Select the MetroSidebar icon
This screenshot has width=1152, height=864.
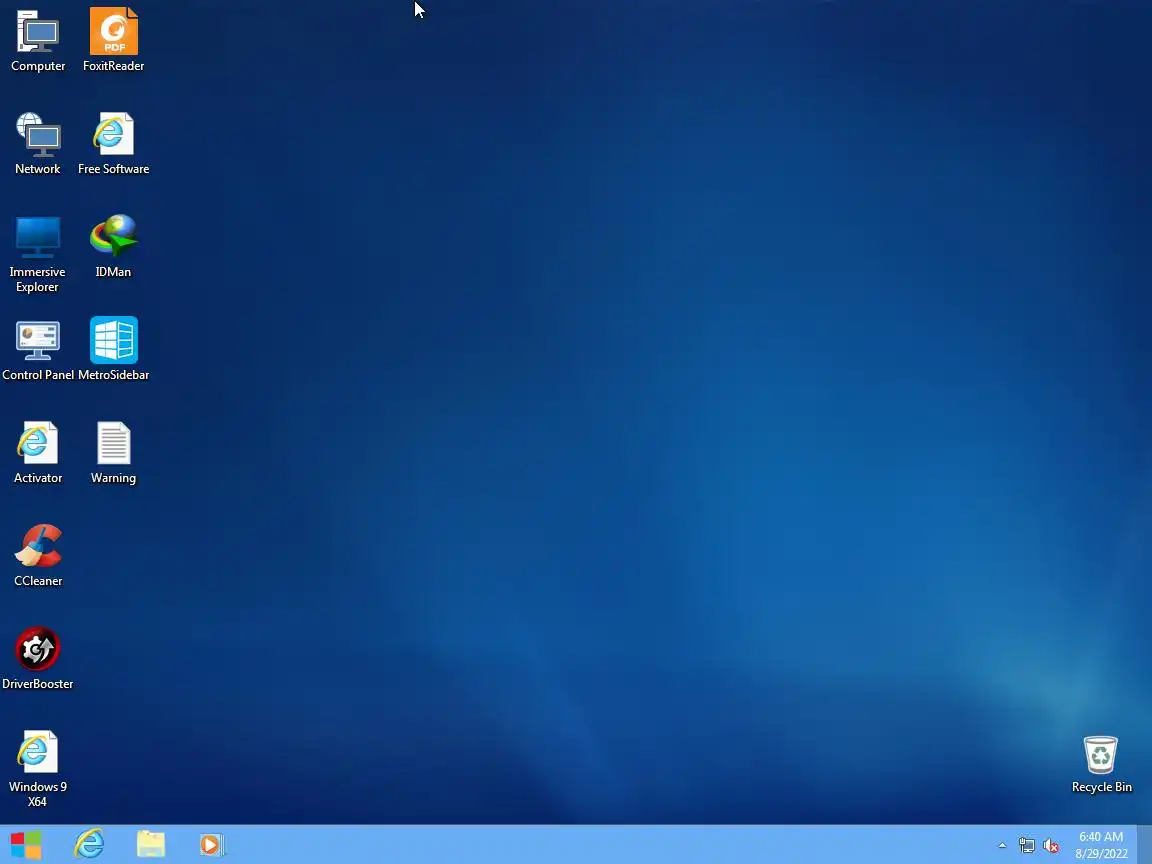click(113, 350)
